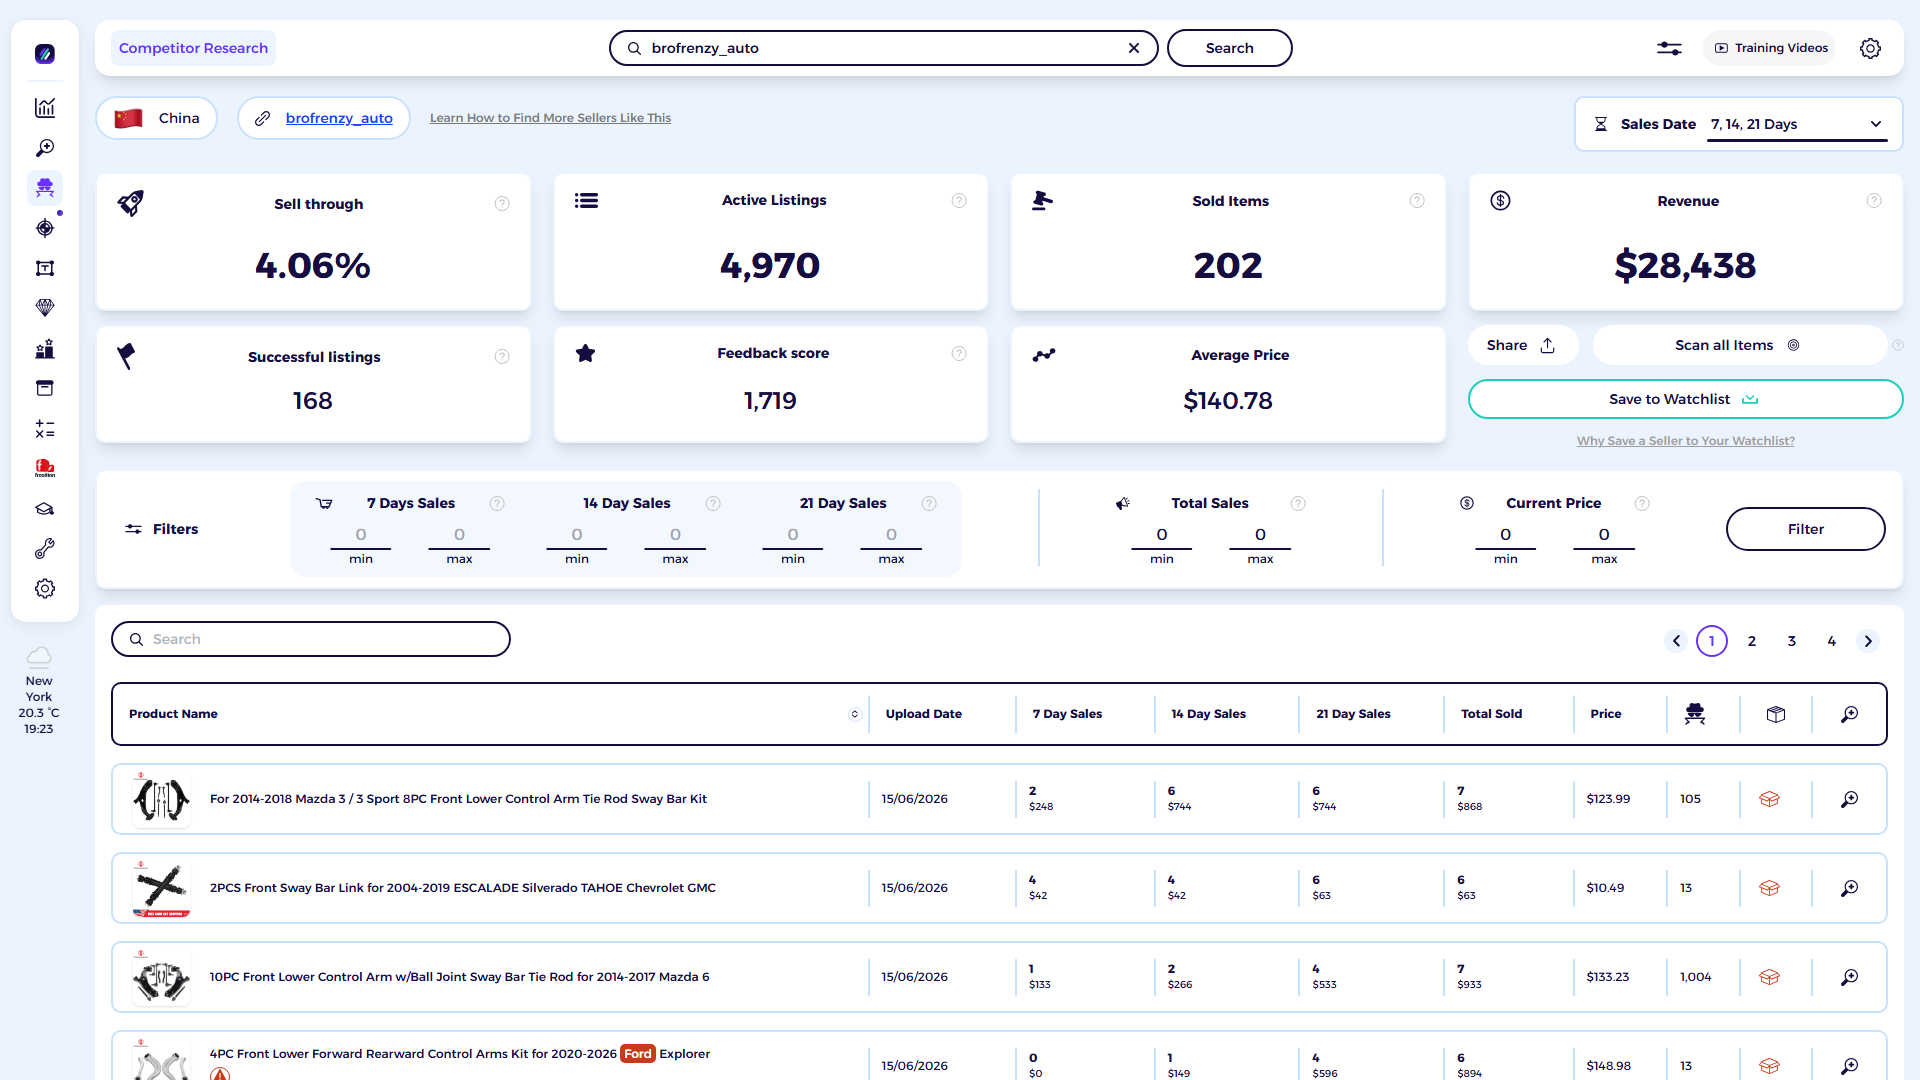Select results page 4
This screenshot has height=1080, width=1920.
[1832, 641]
